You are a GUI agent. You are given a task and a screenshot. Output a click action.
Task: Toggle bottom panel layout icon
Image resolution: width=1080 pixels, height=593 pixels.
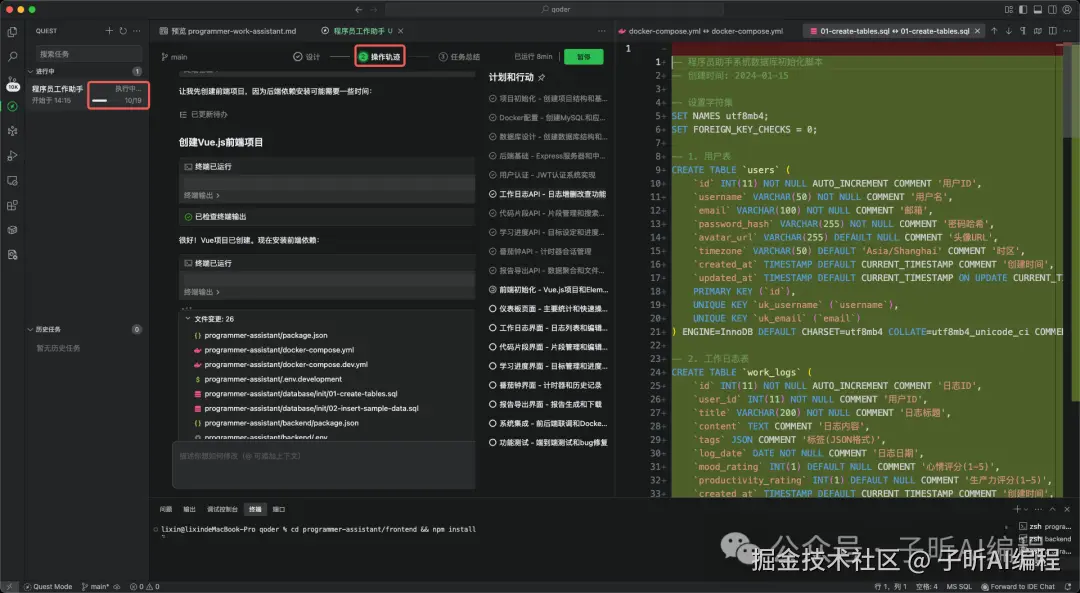click(1037, 10)
